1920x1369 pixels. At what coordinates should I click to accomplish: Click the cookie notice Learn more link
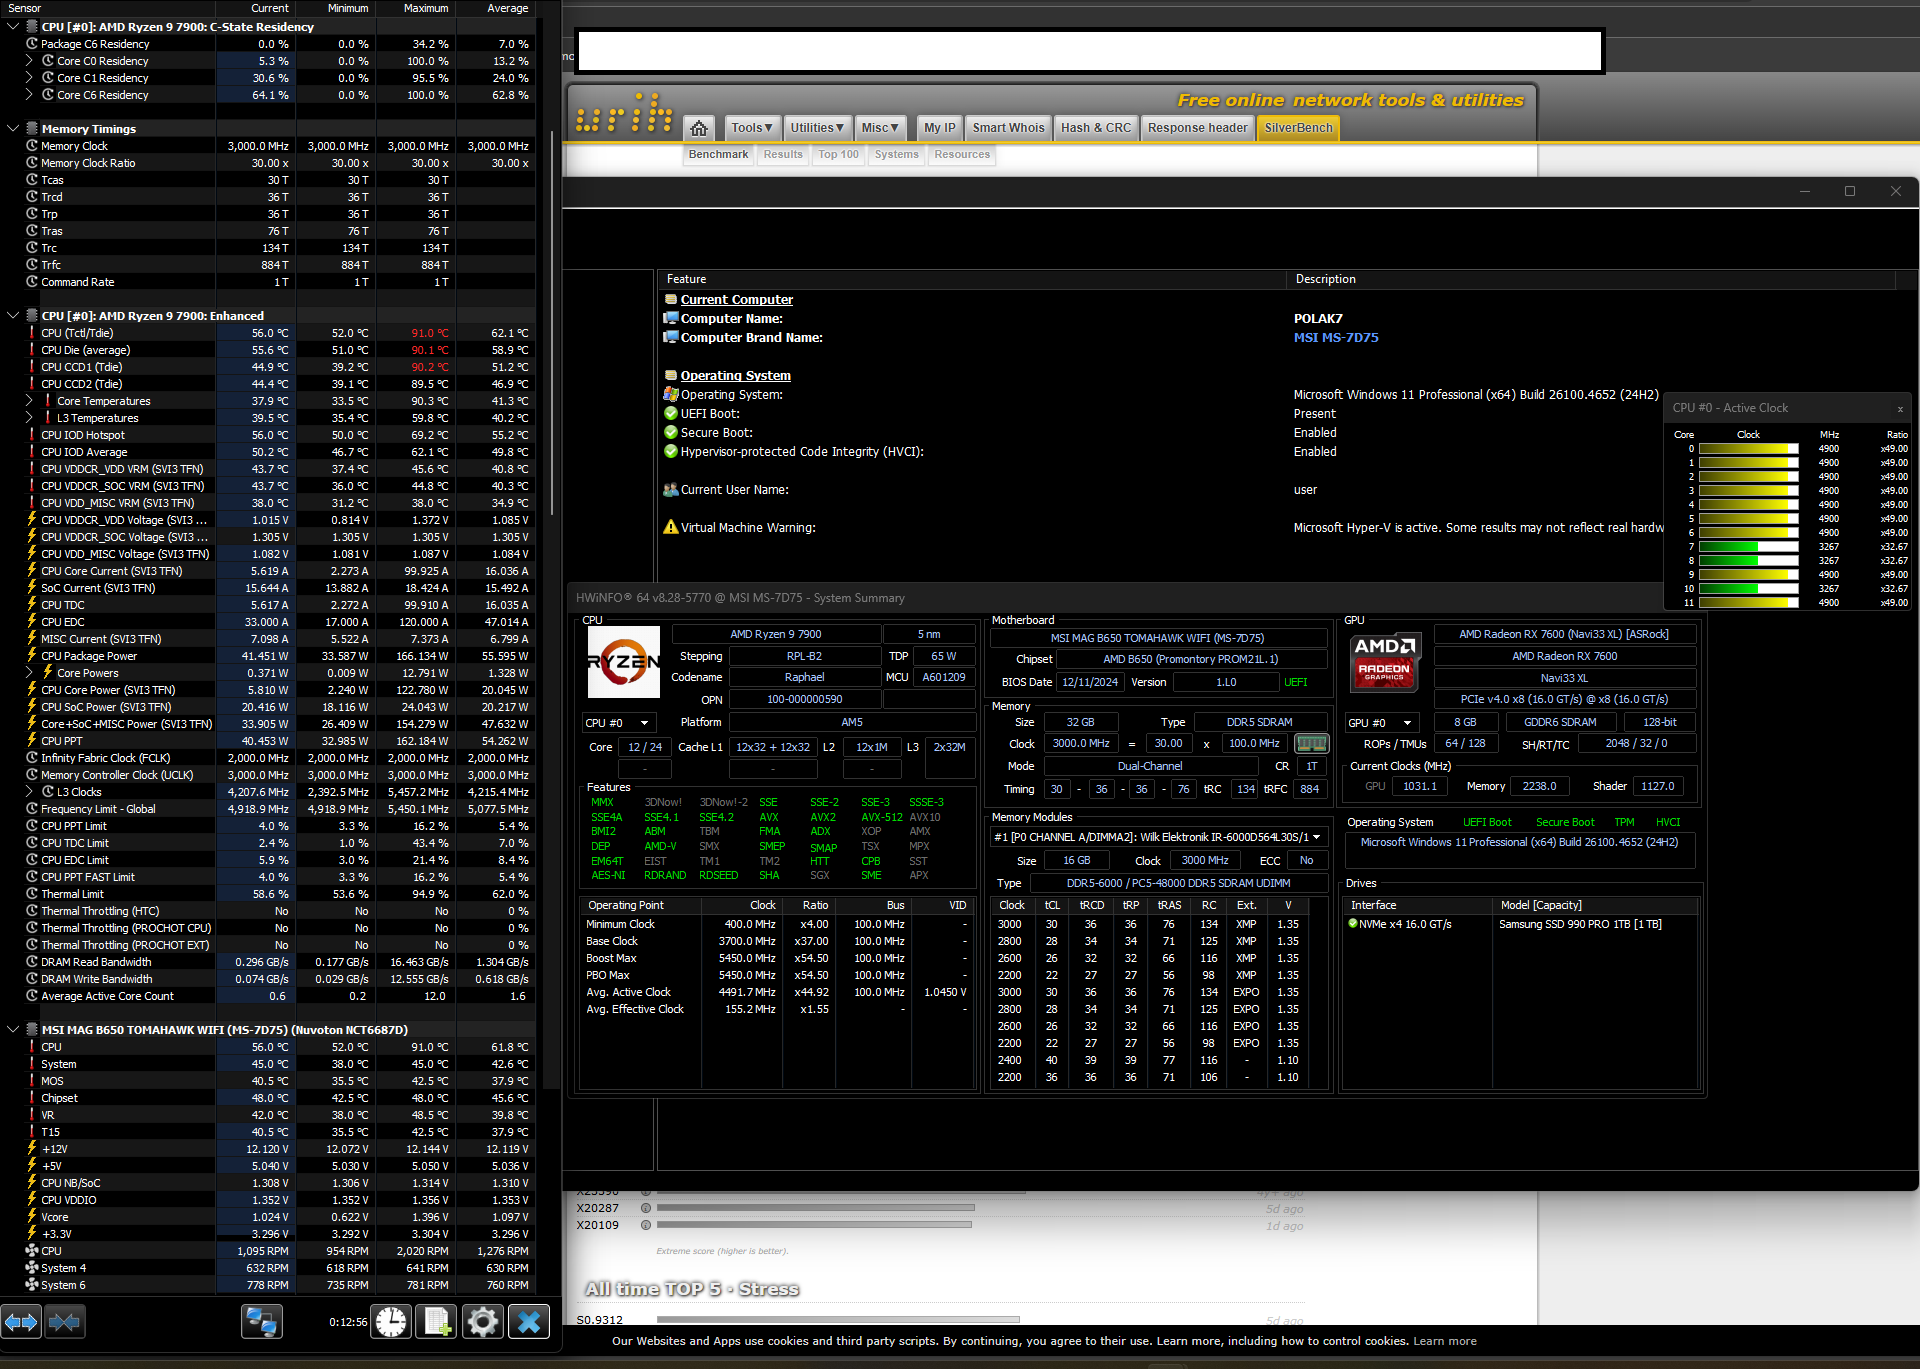(1444, 1341)
